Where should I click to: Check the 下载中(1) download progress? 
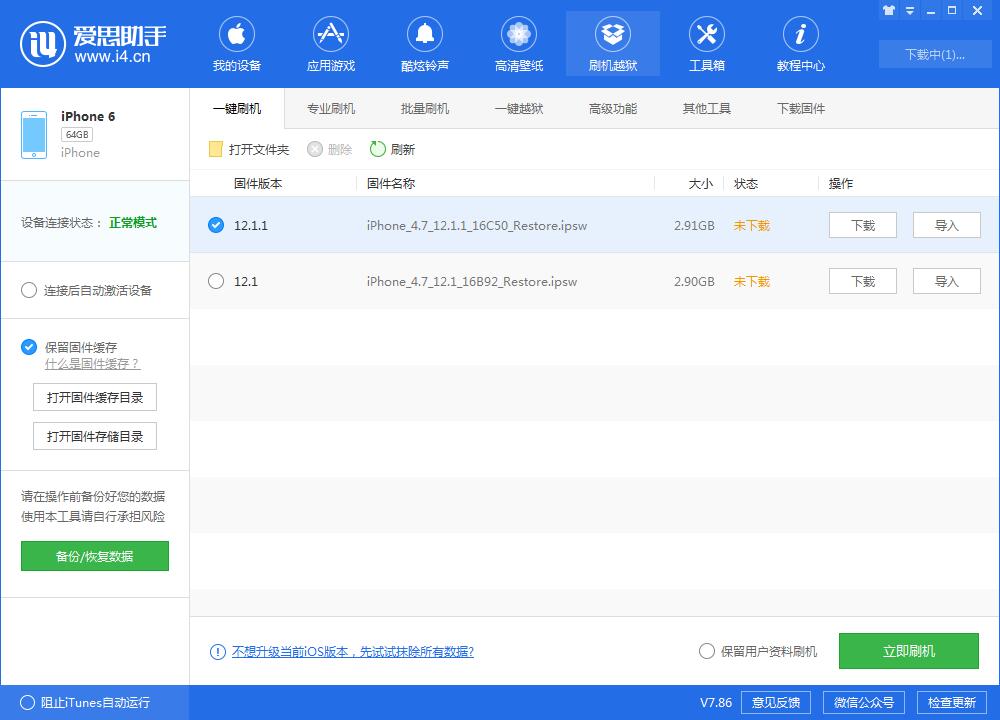coord(934,56)
